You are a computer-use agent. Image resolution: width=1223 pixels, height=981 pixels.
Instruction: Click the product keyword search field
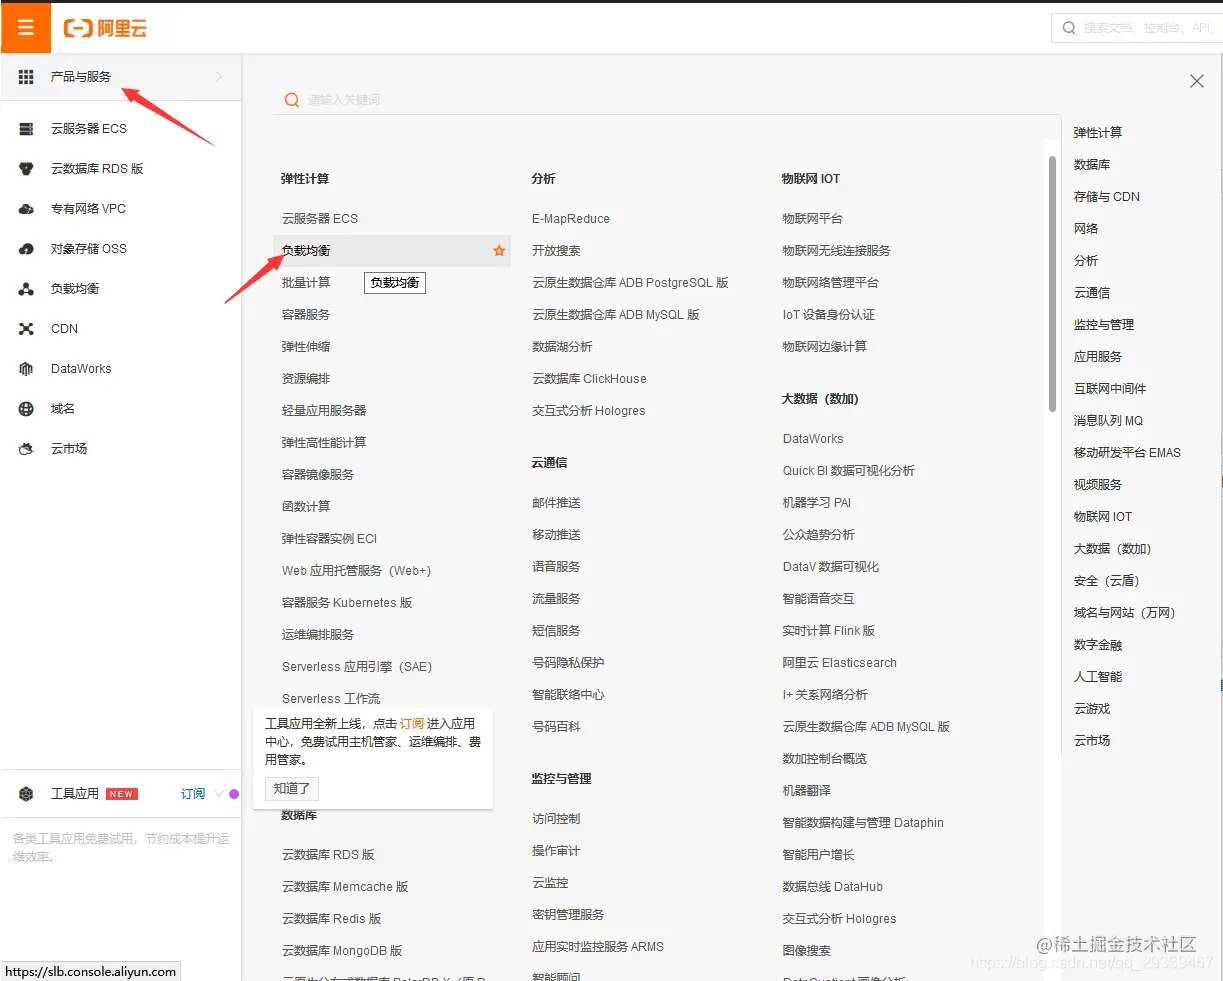[666, 100]
